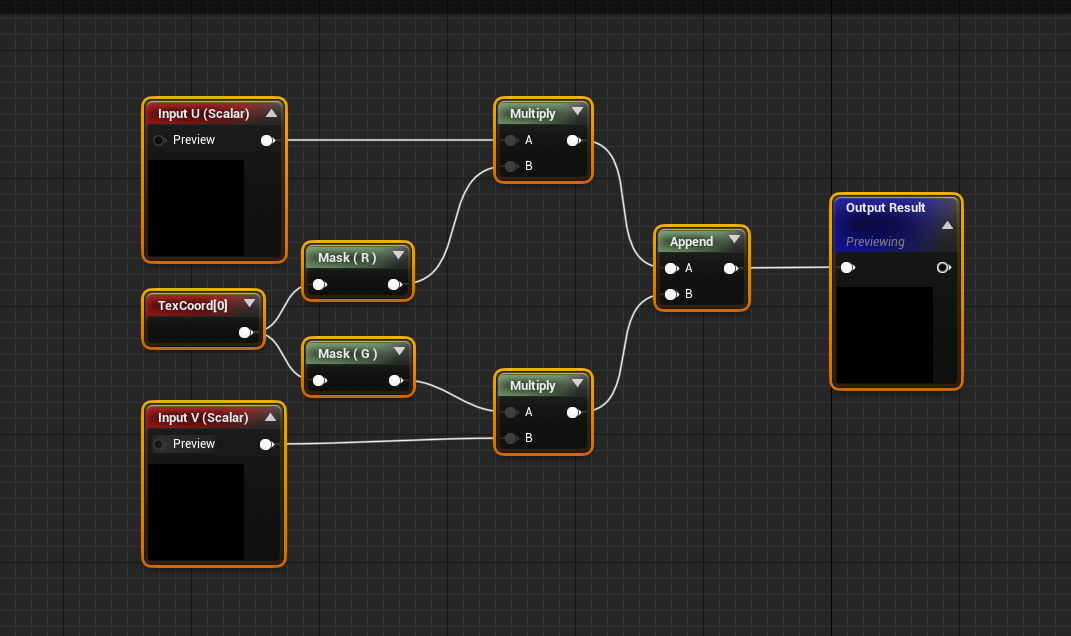Click the B input pin on bottom Multiply node
Viewport: 1071px width, 636px height.
pyautogui.click(x=511, y=438)
